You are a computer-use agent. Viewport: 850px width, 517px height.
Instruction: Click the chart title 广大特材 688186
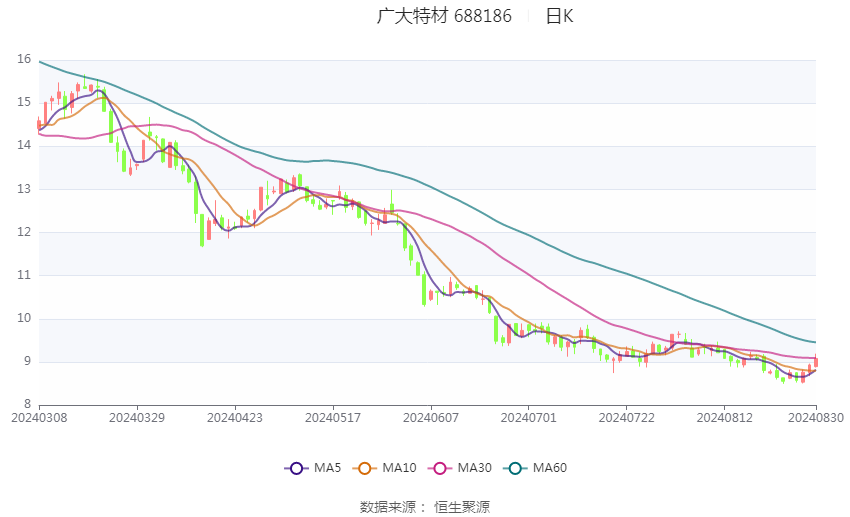pos(444,16)
